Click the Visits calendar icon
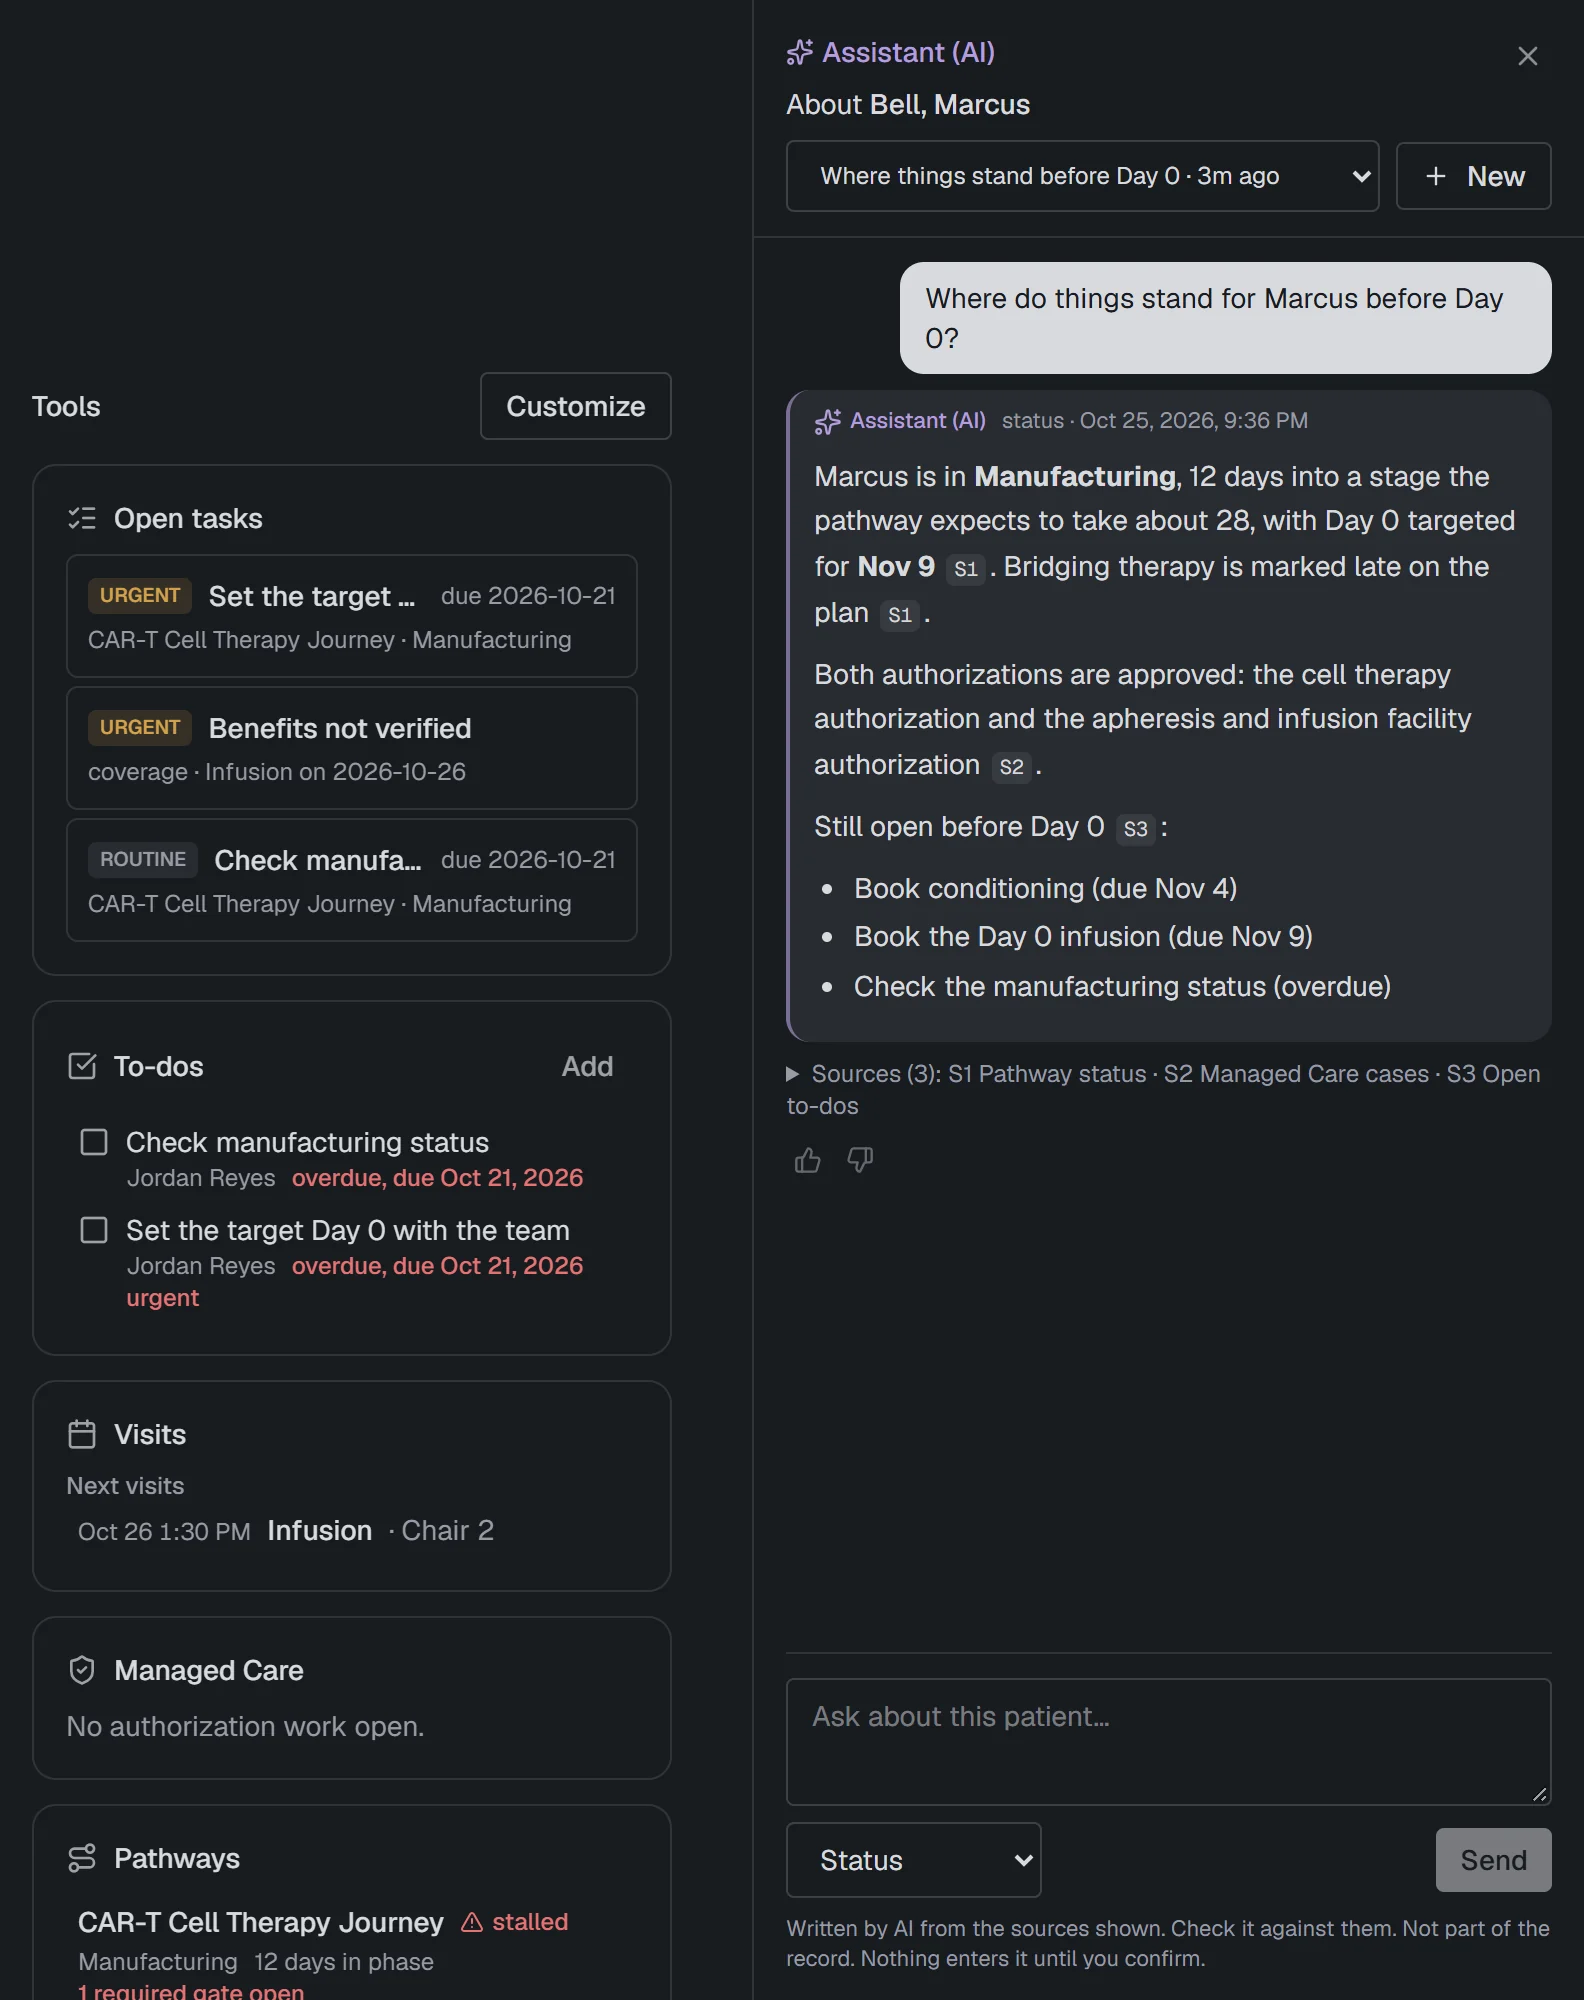Viewport: 1584px width, 2000px height. tap(82, 1434)
